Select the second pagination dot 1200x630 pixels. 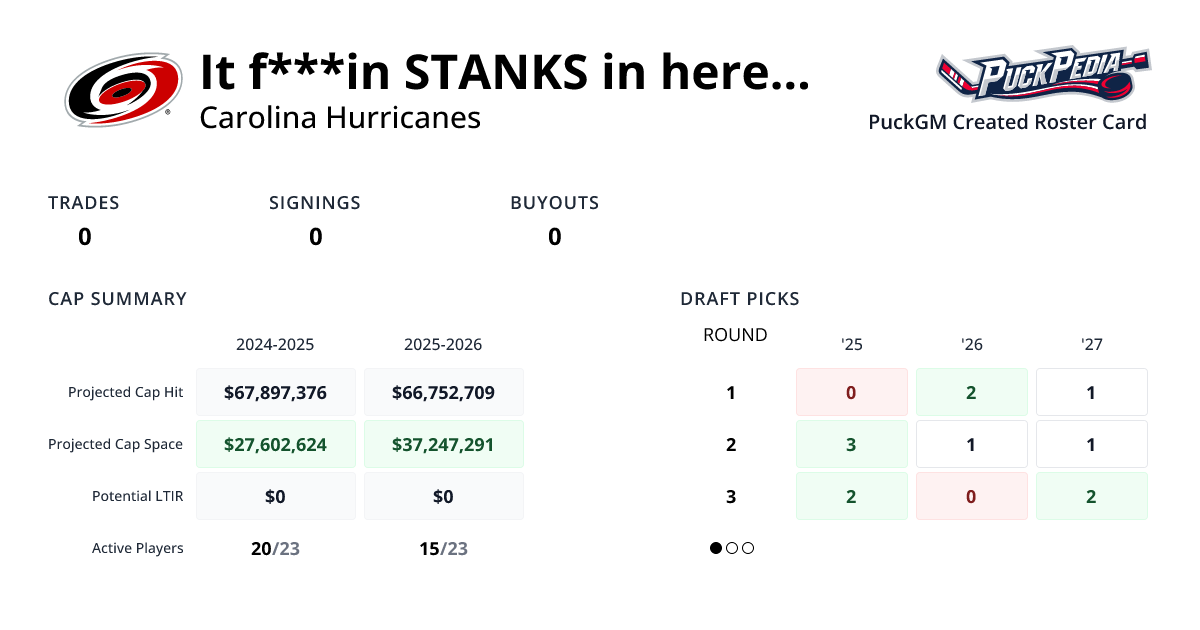(732, 548)
